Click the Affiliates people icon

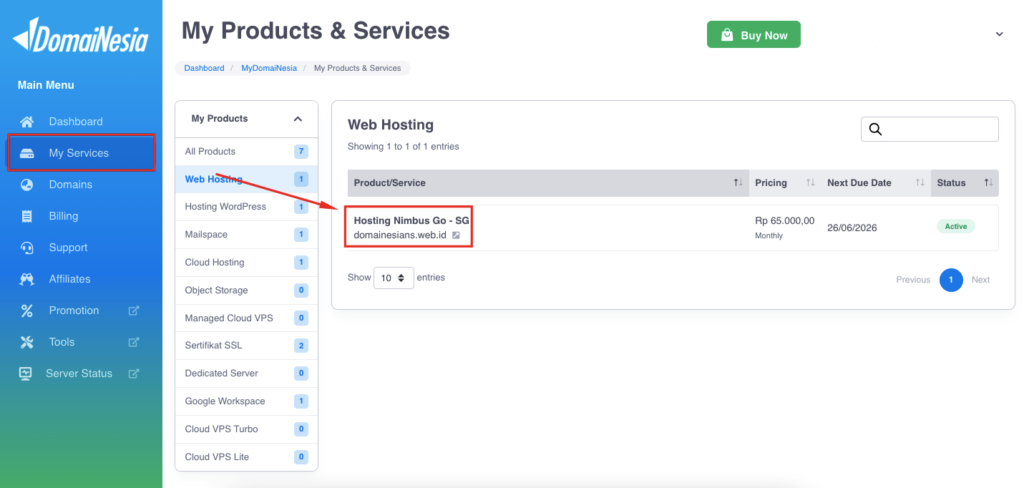(x=27, y=279)
